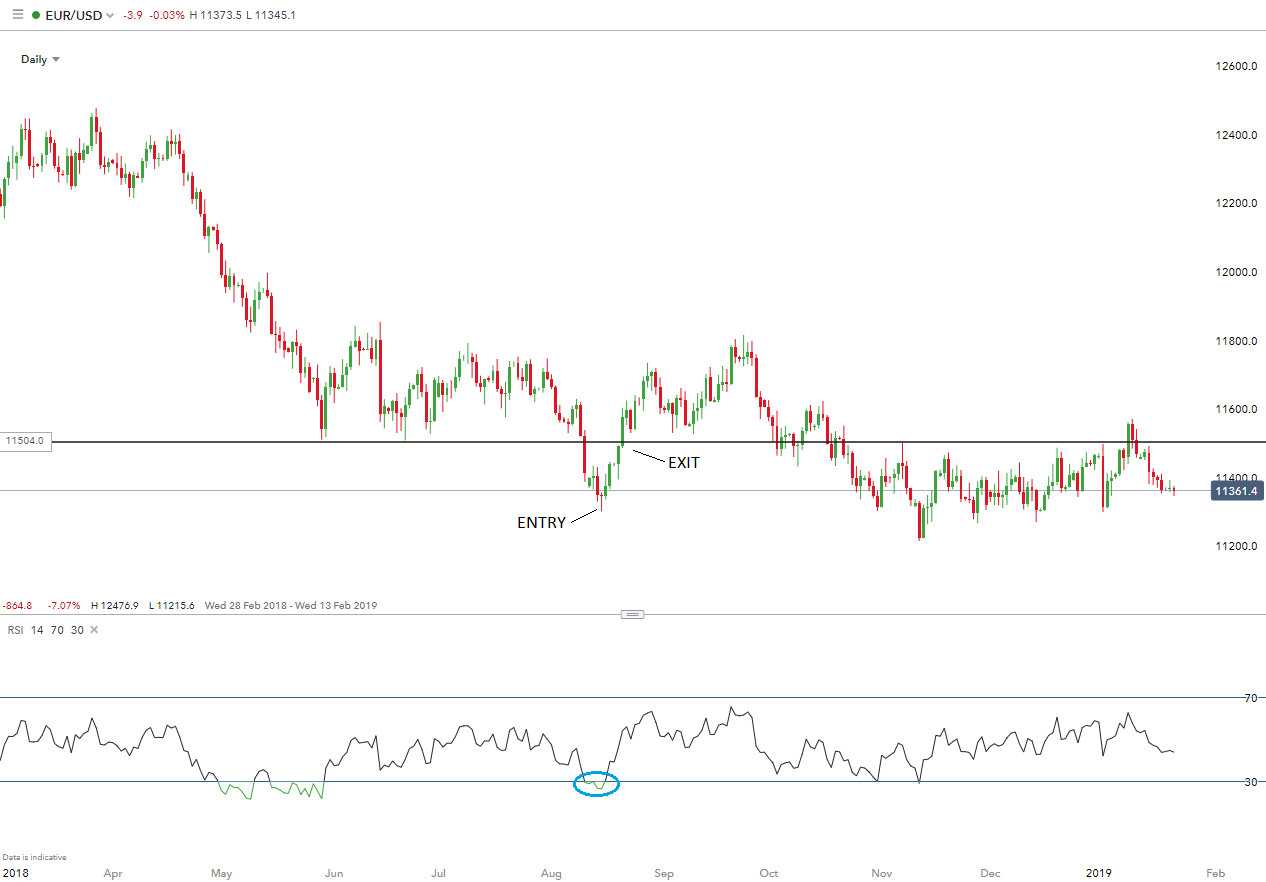
Task: Open the Daily timeframe dropdown
Action: 40,59
